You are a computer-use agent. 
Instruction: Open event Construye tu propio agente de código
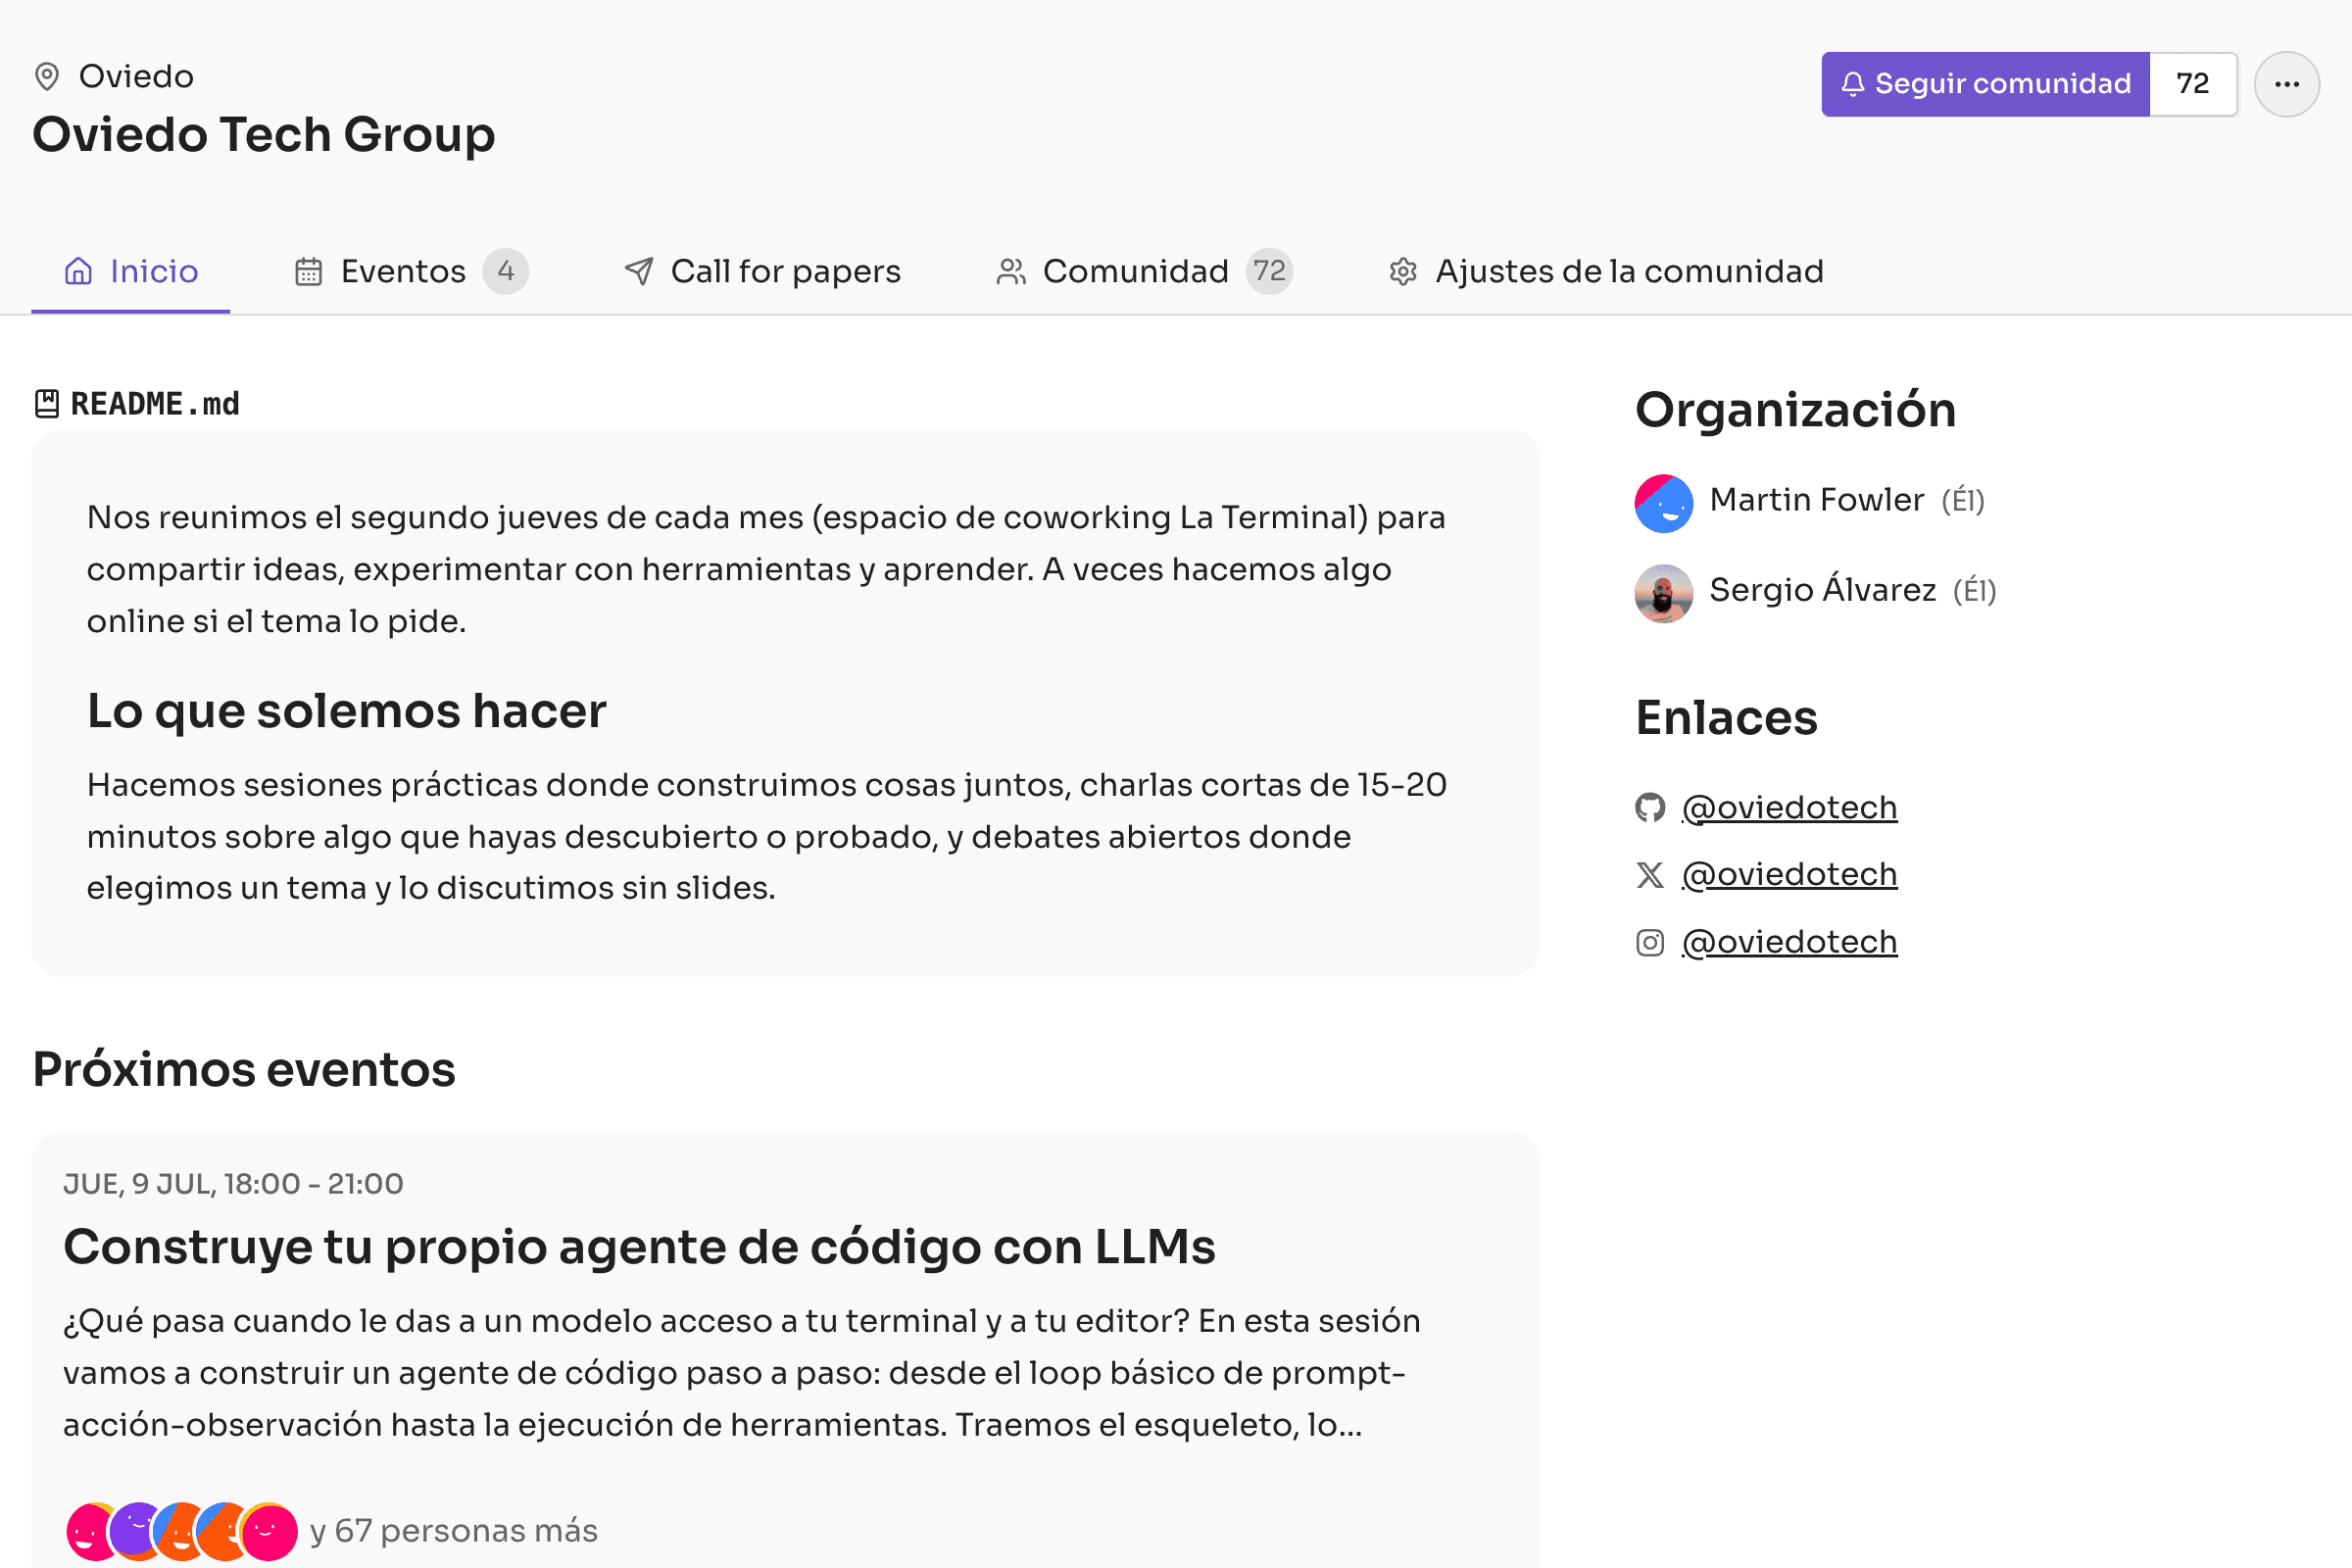639,1247
